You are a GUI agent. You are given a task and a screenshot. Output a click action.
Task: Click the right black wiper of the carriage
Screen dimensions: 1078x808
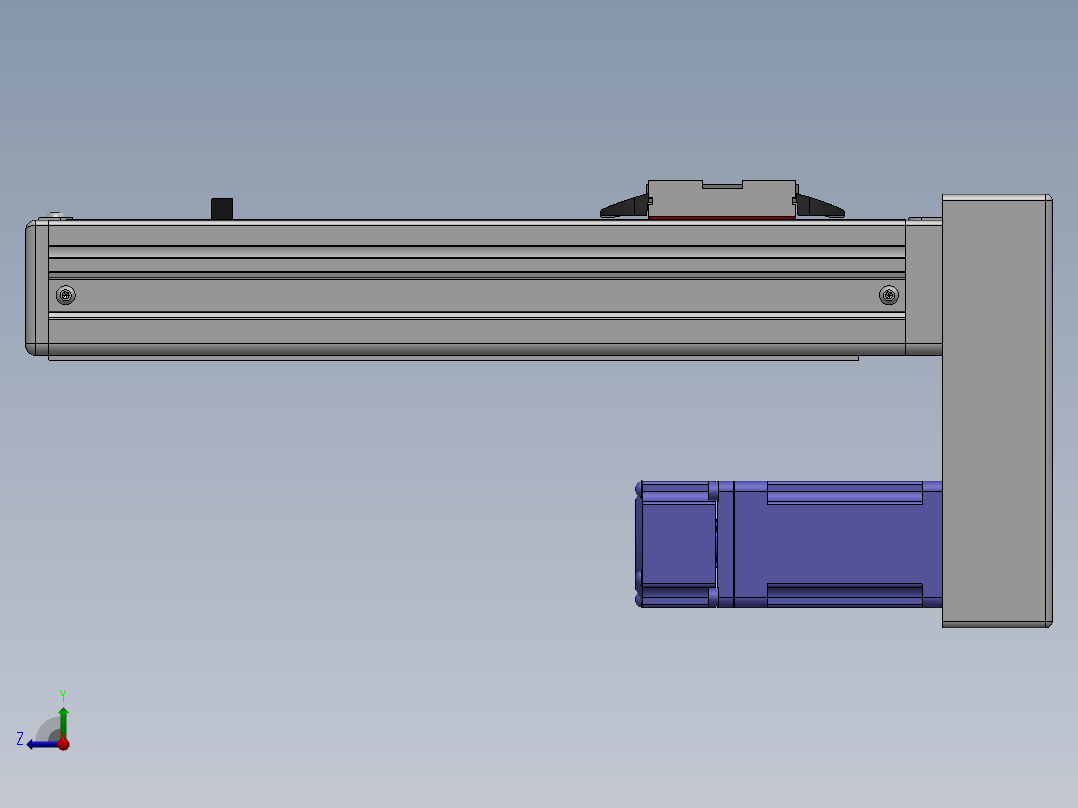click(820, 208)
